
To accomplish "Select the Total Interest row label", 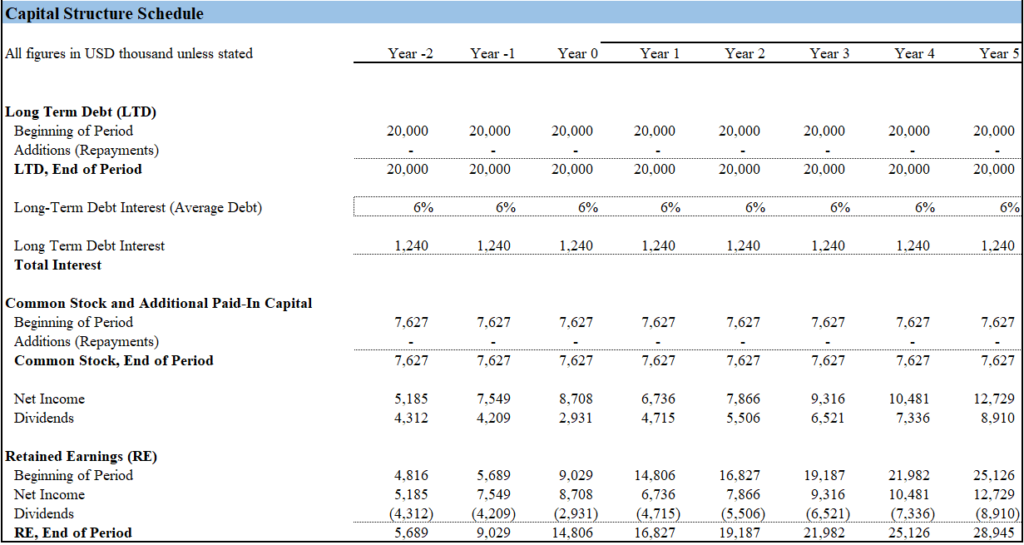I will [x=58, y=265].
